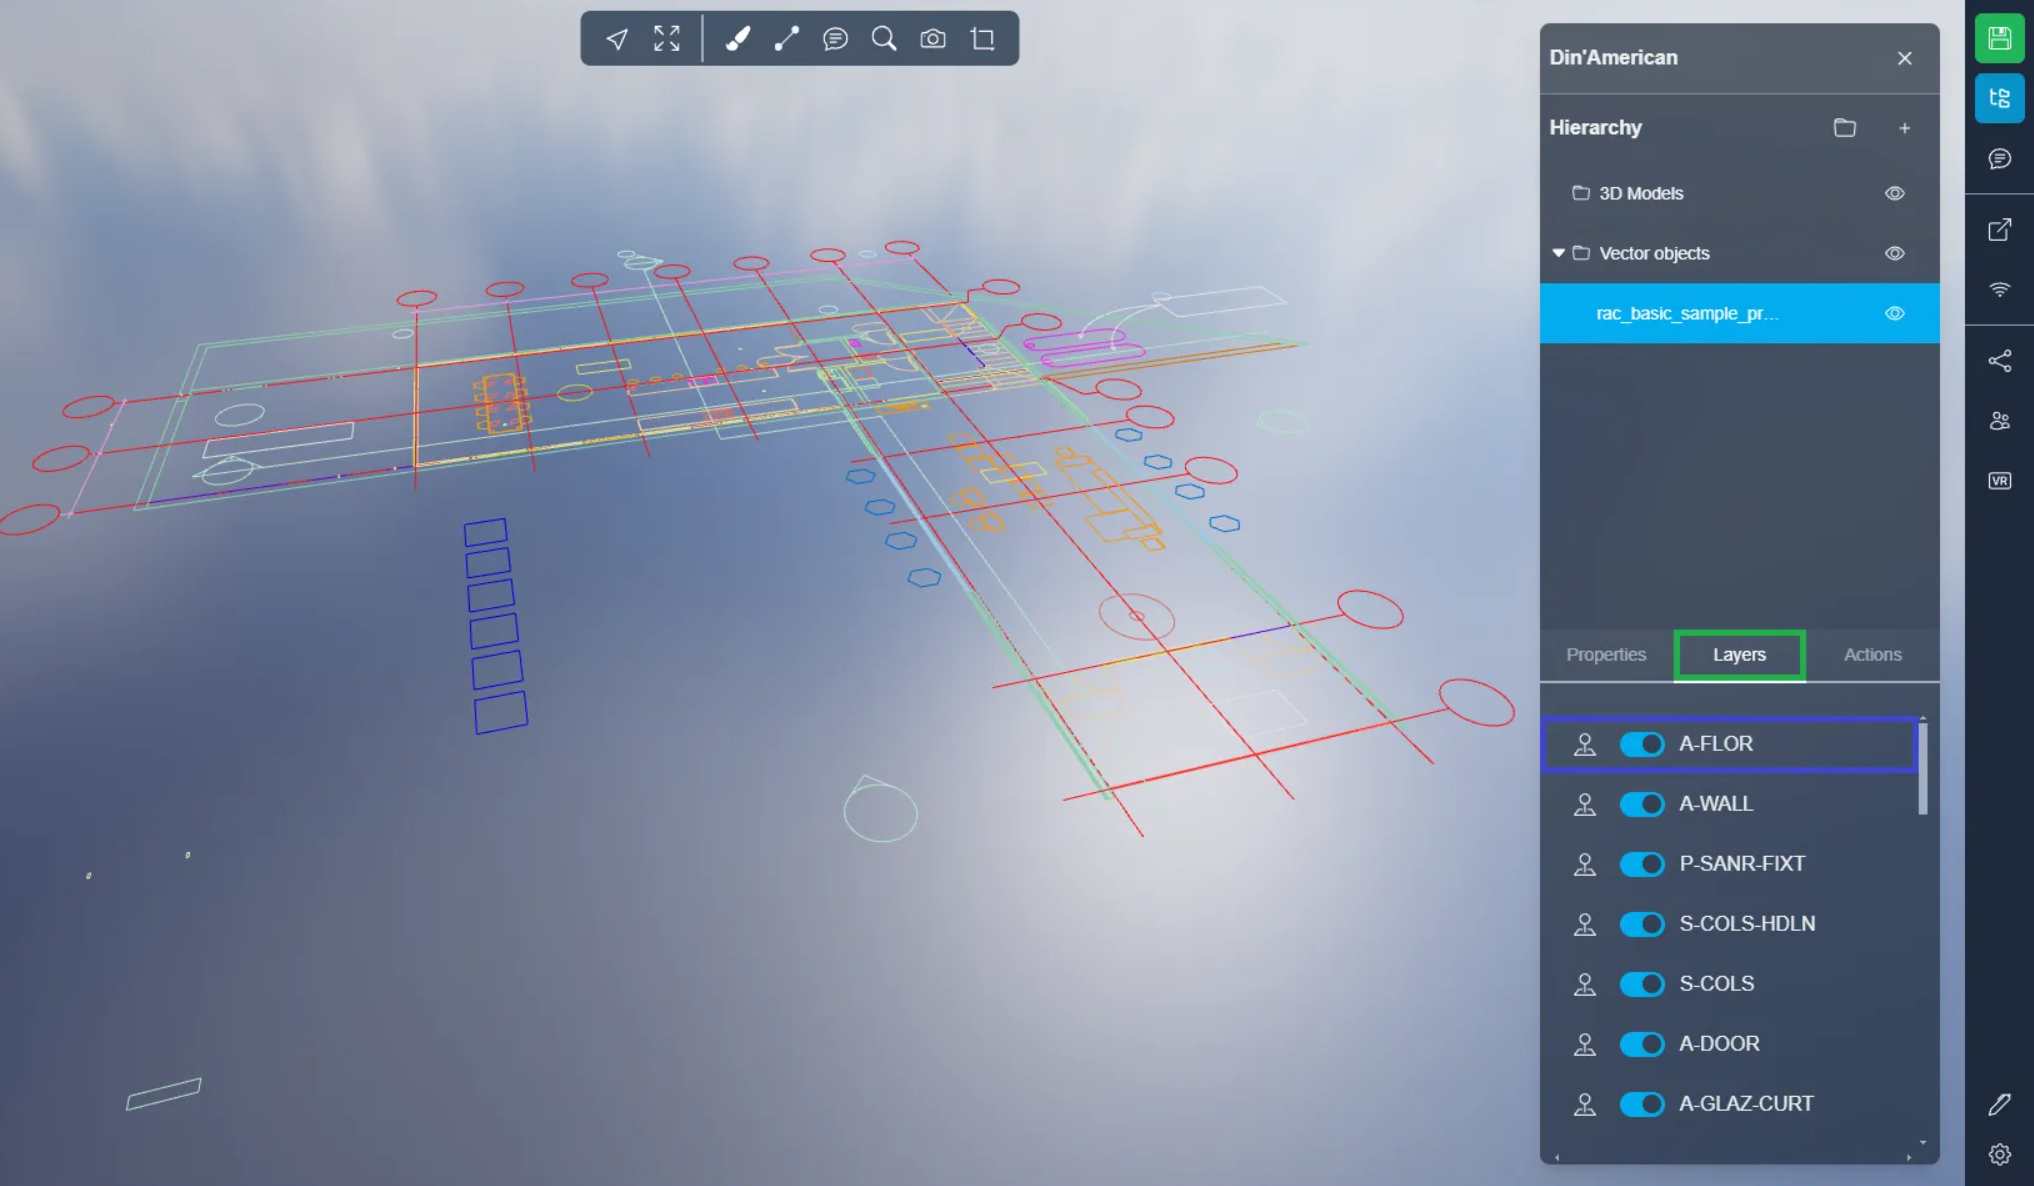Activate the measure line tool
The image size is (2034, 1186).
click(x=786, y=39)
